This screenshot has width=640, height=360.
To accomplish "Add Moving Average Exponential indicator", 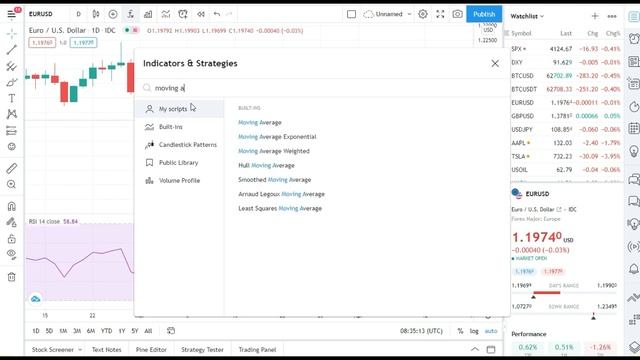I will [277, 137].
